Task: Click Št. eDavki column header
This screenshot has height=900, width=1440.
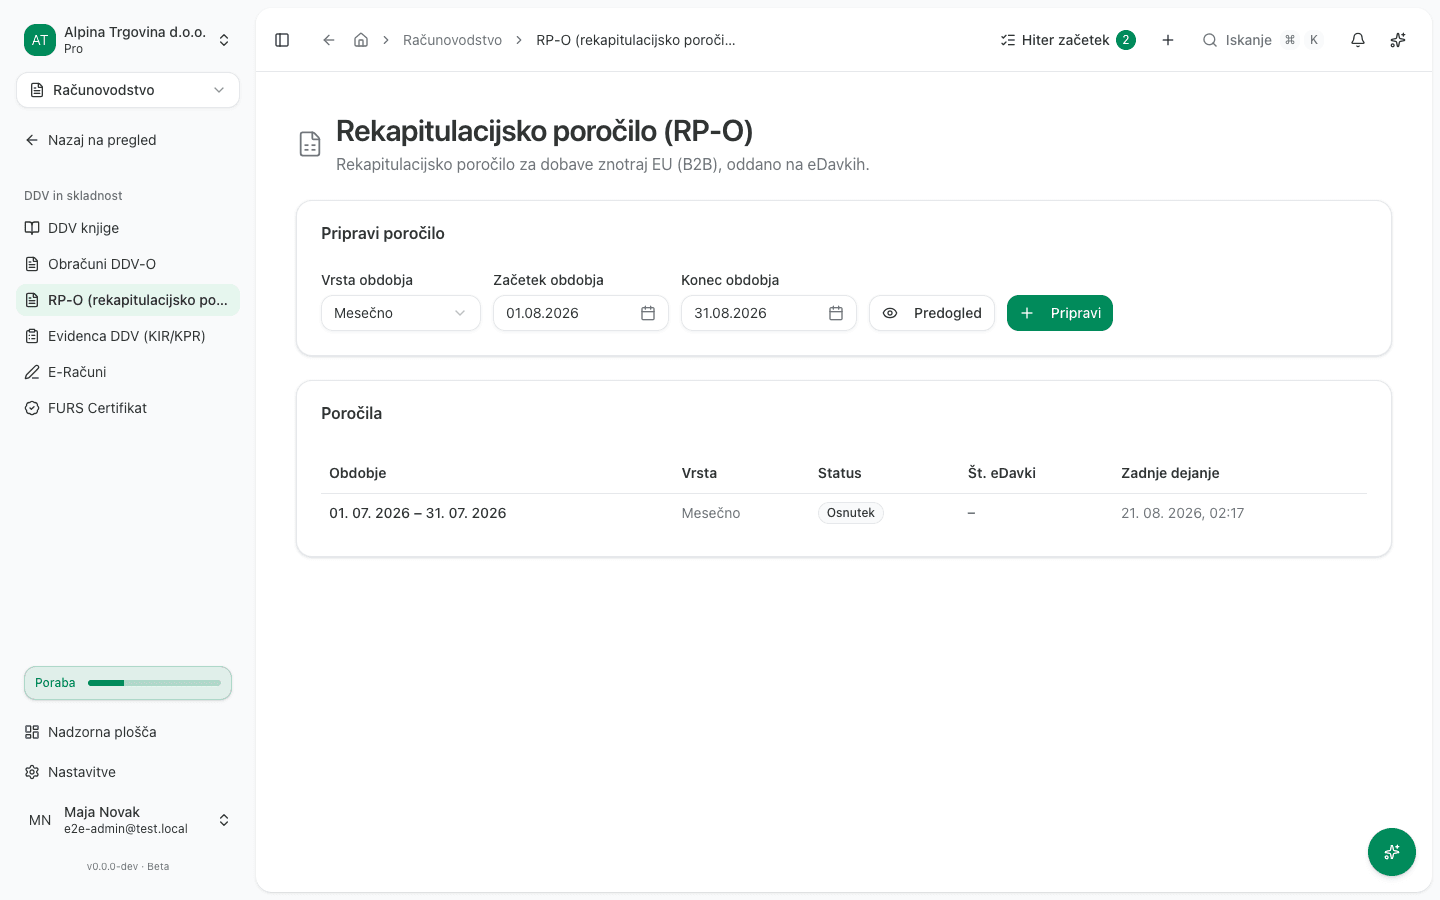Action: (1002, 473)
